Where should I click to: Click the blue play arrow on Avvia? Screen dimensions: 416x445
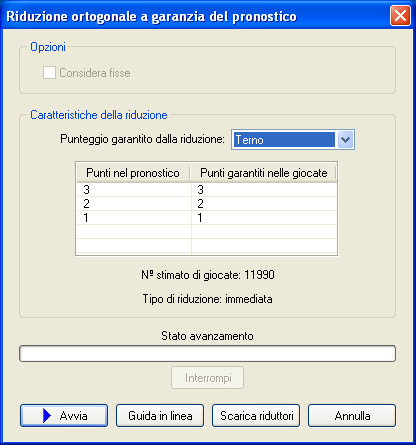coord(47,416)
